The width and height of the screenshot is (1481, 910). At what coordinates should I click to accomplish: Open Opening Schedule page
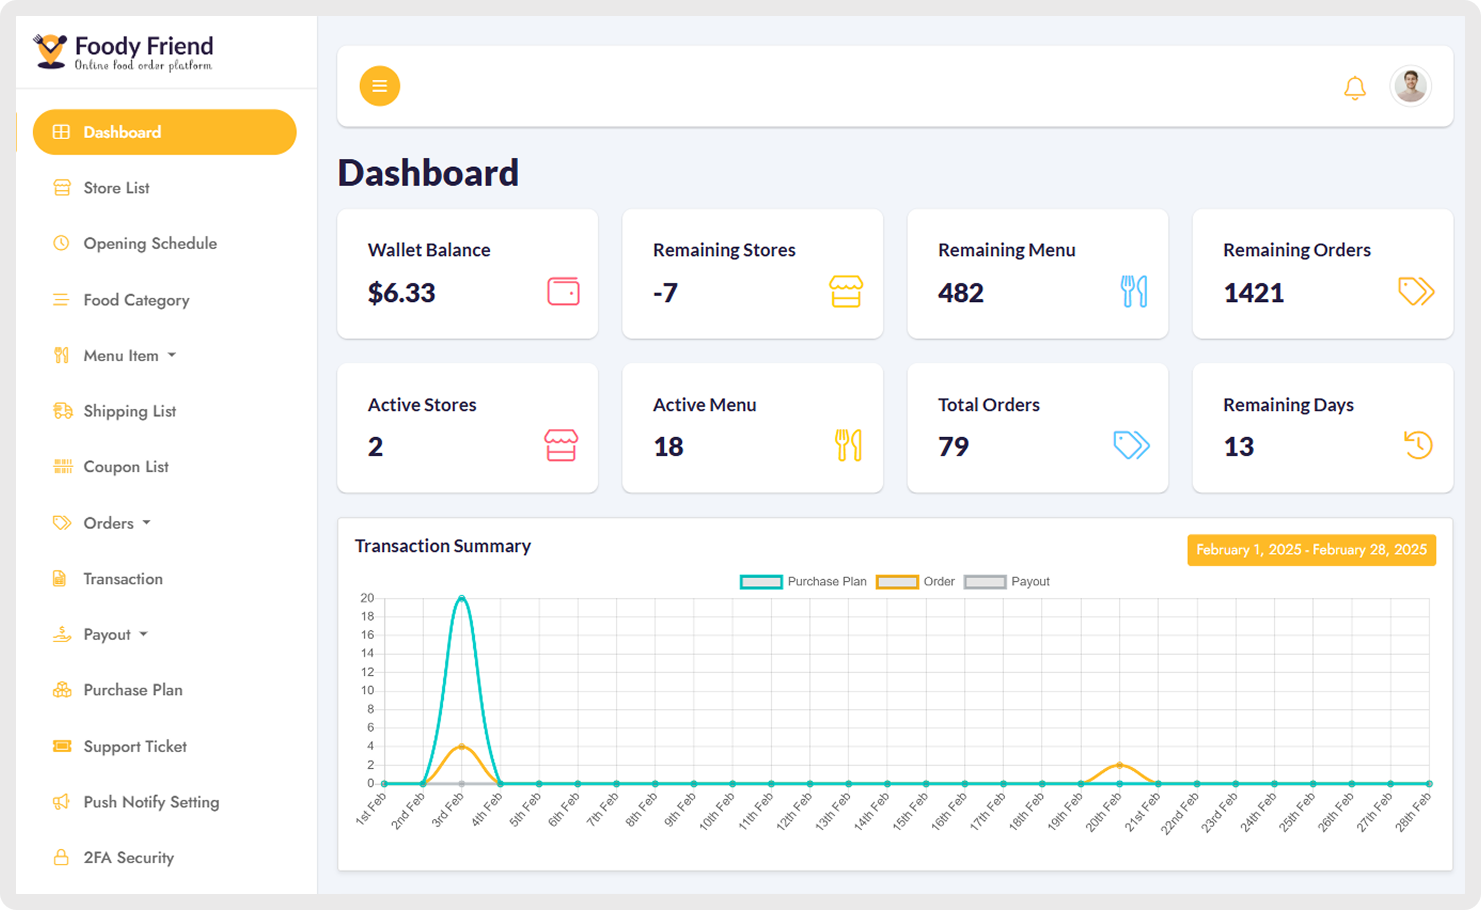[x=150, y=243]
